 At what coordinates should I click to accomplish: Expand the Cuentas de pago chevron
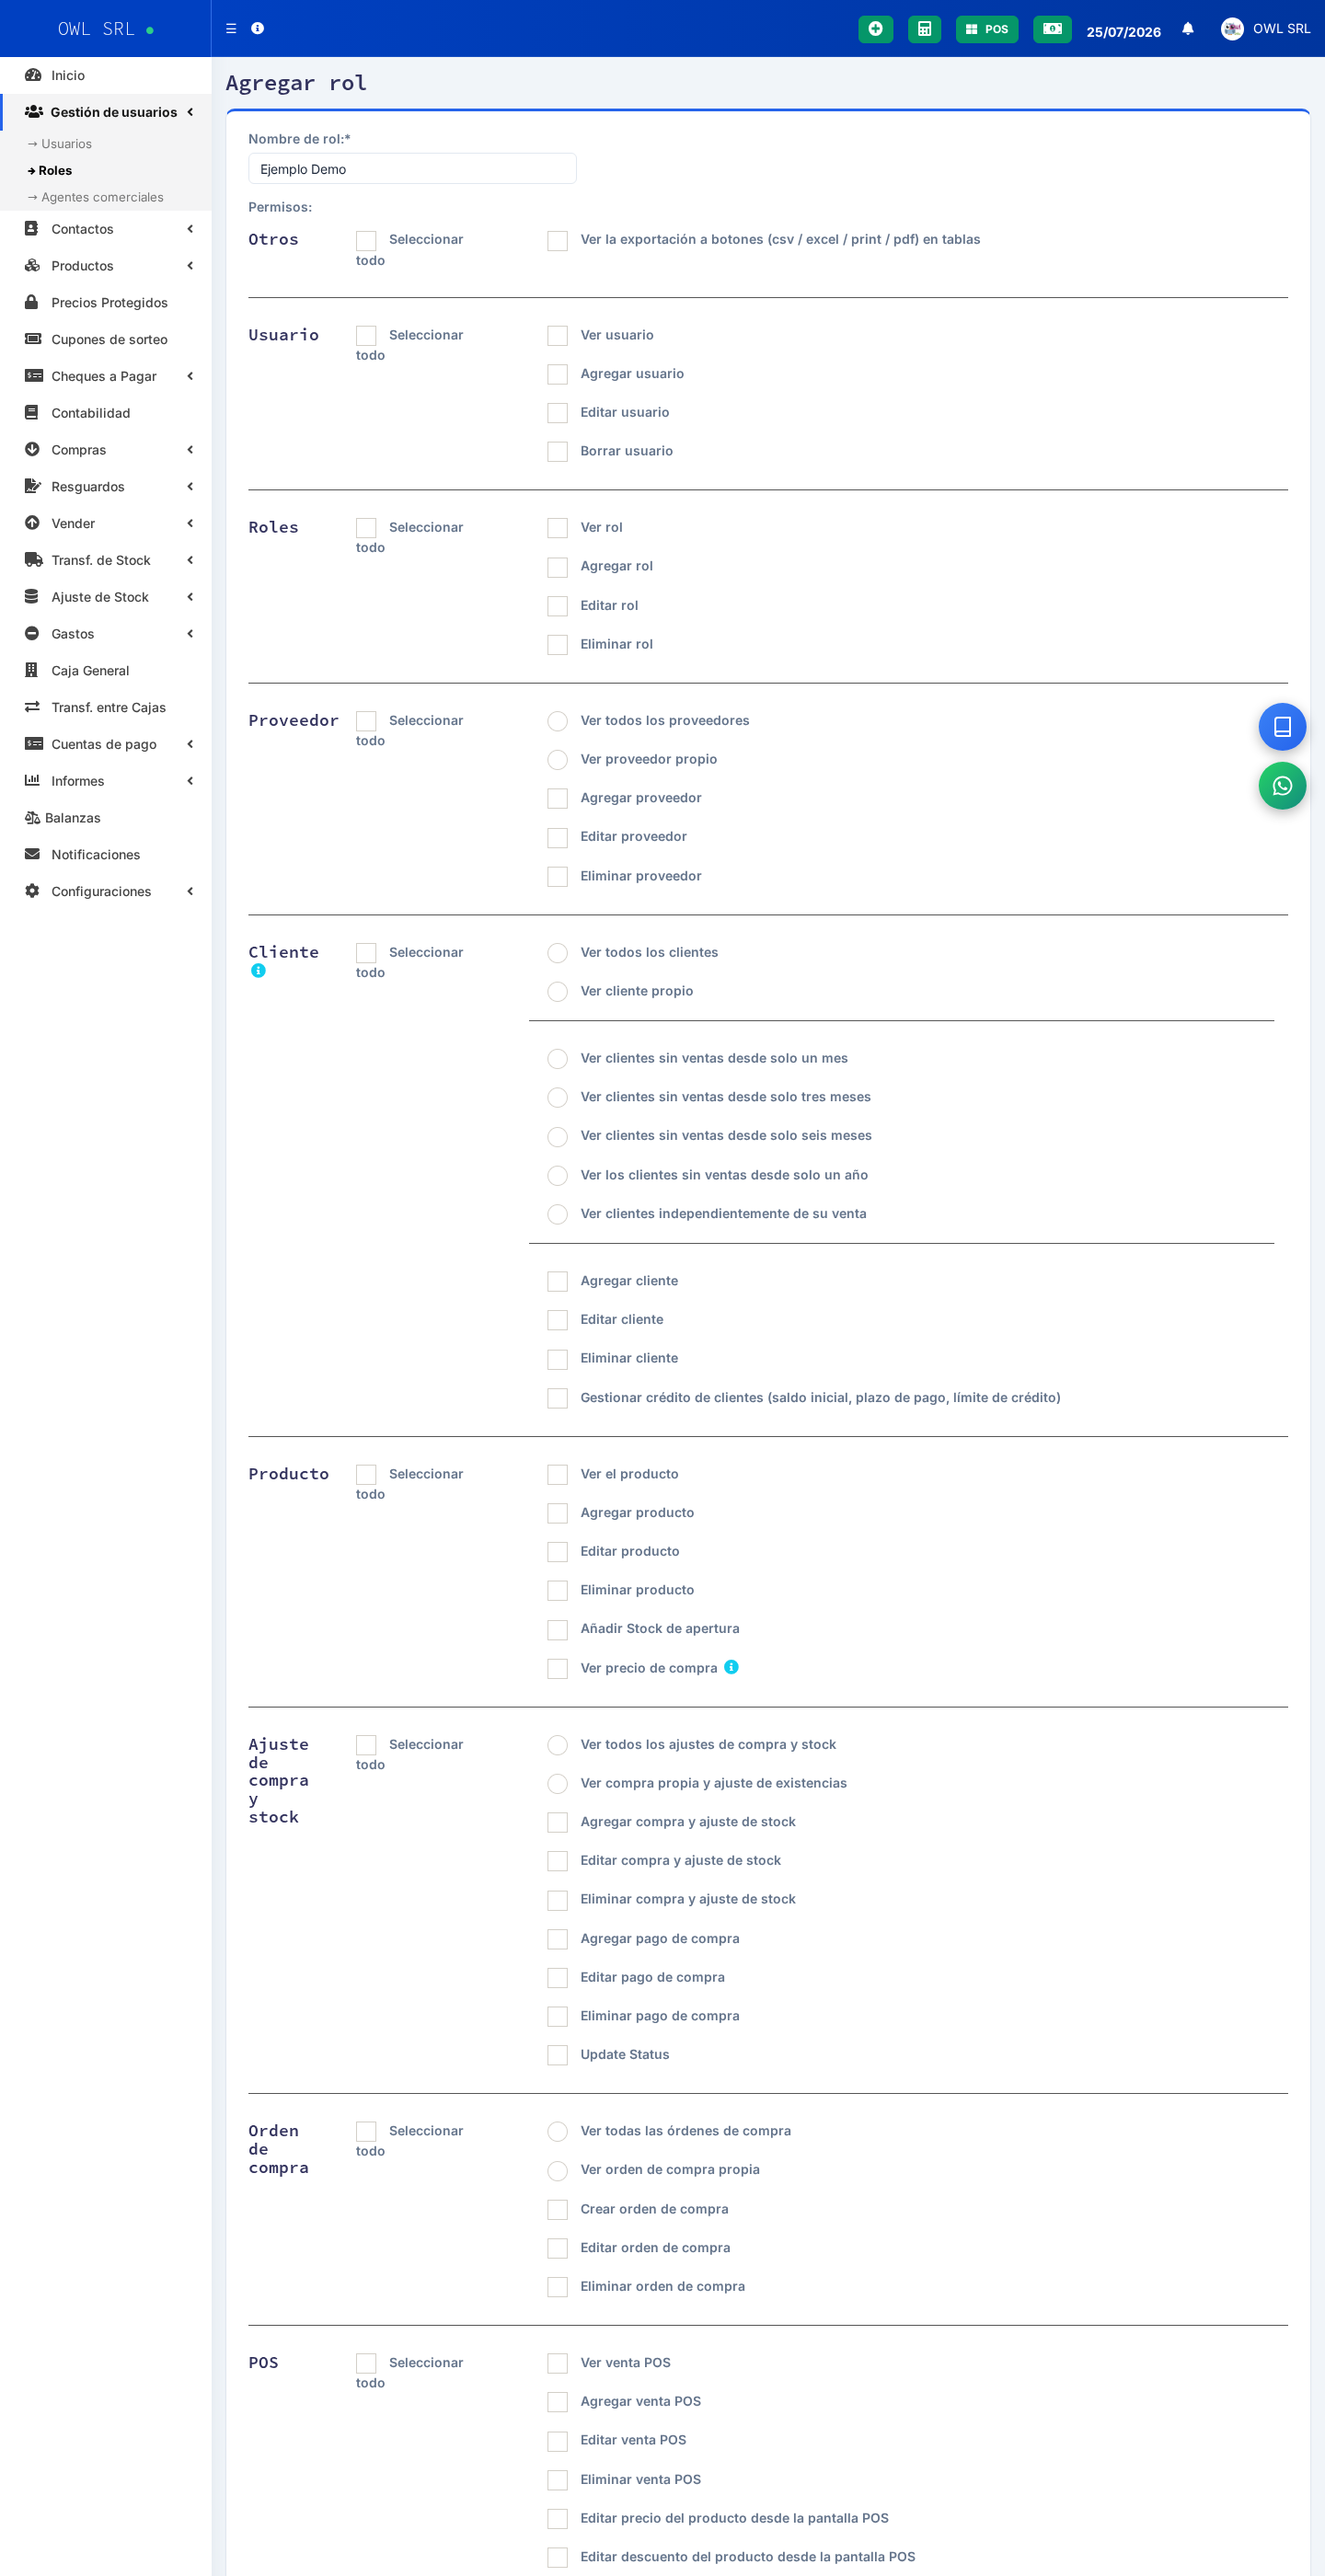[190, 744]
